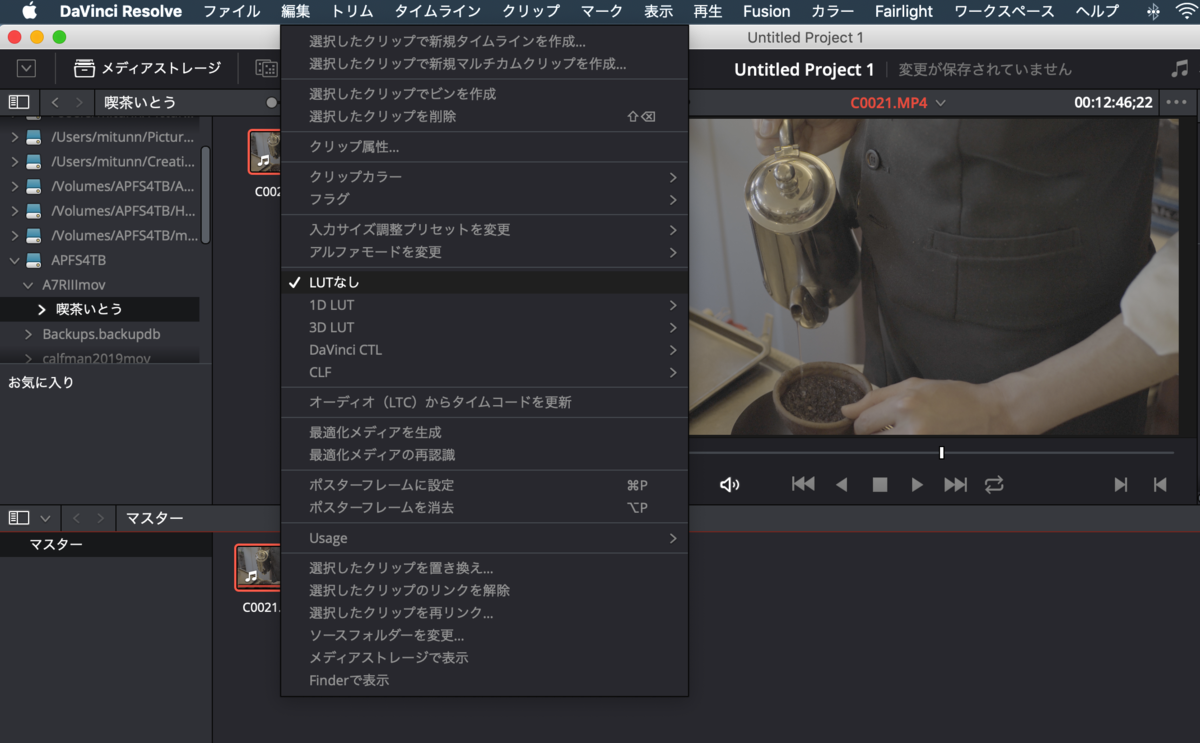
Task: Click the calfman2019mov folder row
Action: [100, 357]
